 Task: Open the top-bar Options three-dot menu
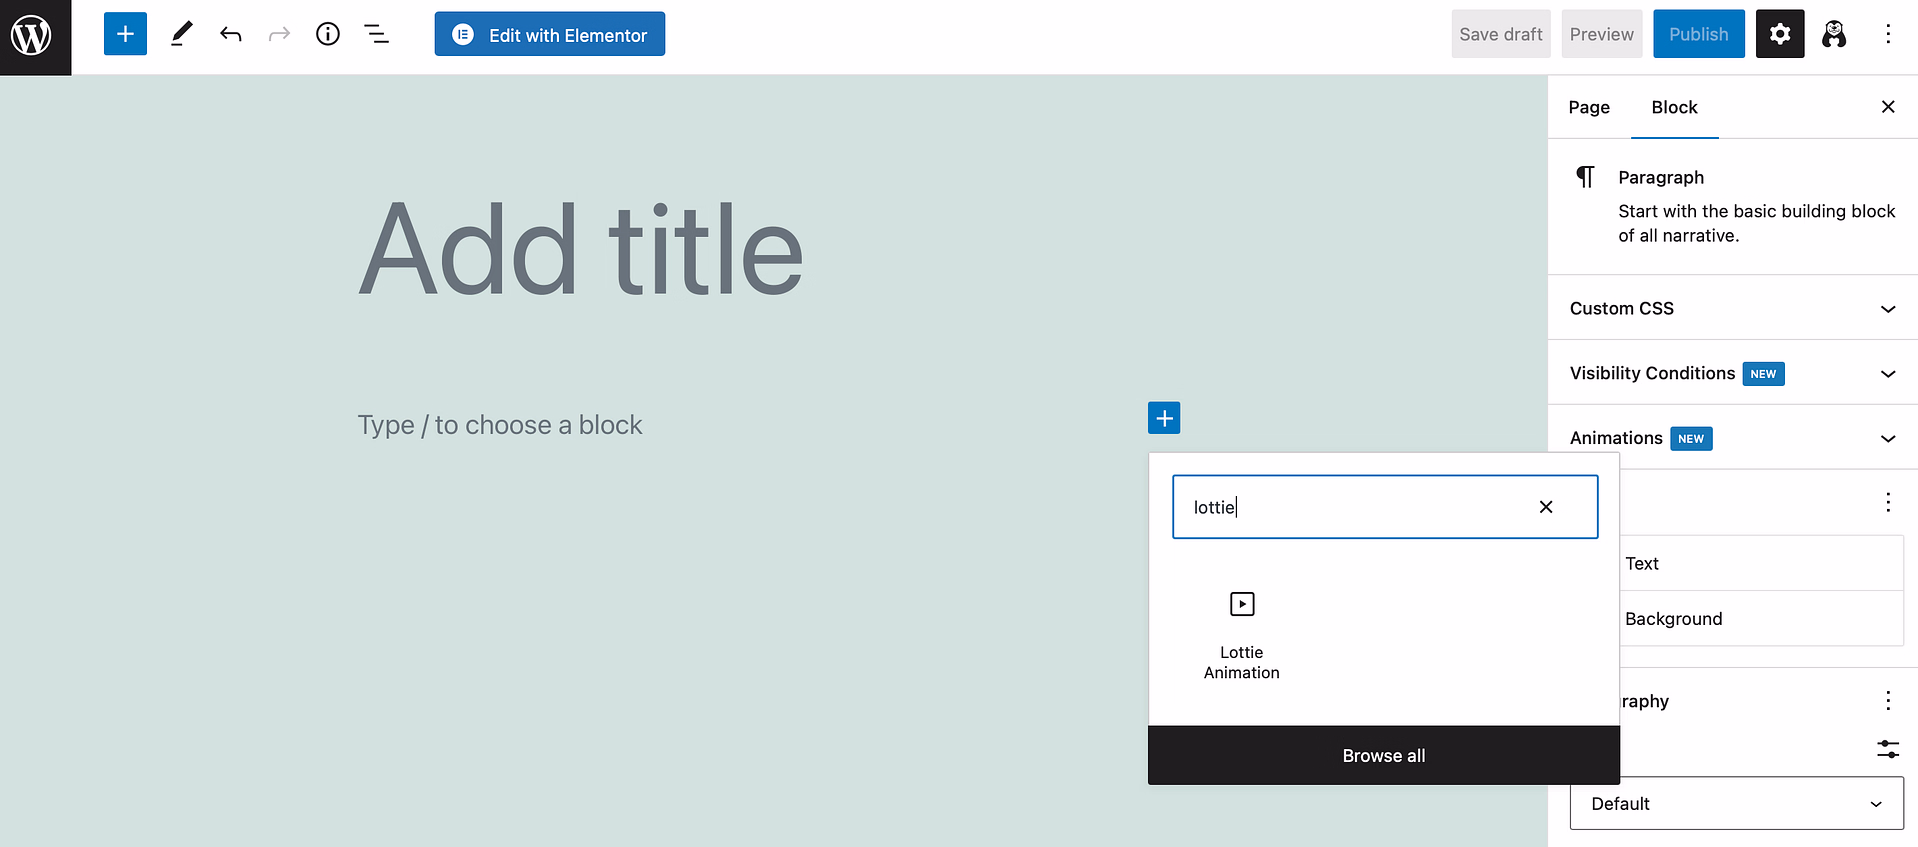tap(1888, 34)
